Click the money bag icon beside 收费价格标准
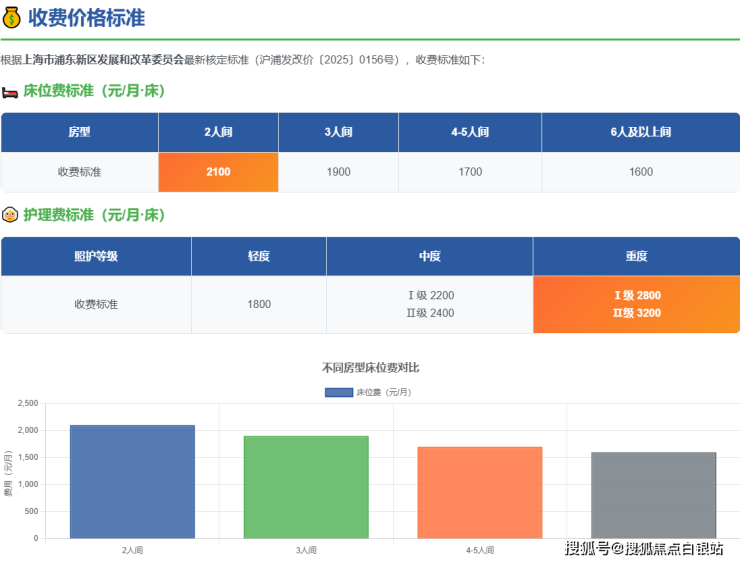This screenshot has height=564, width=740. (11, 17)
